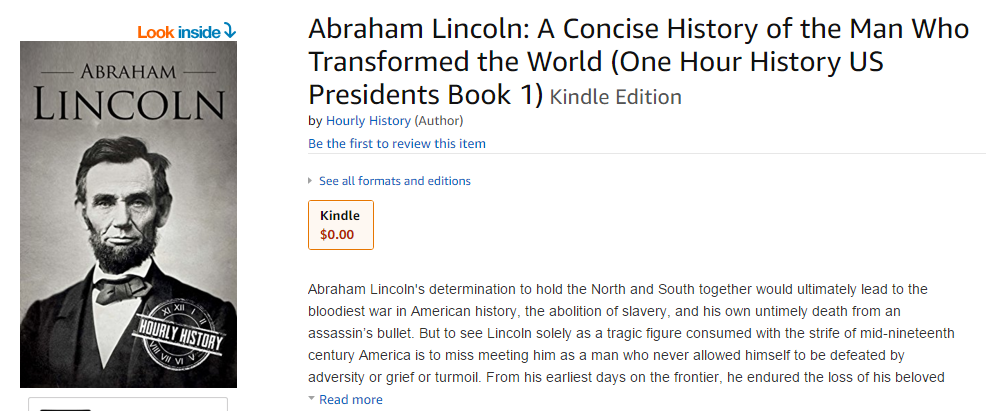Viewport: 986px width, 411px height.
Task: Click Lincoln's portrait face on the cover
Action: point(124,202)
